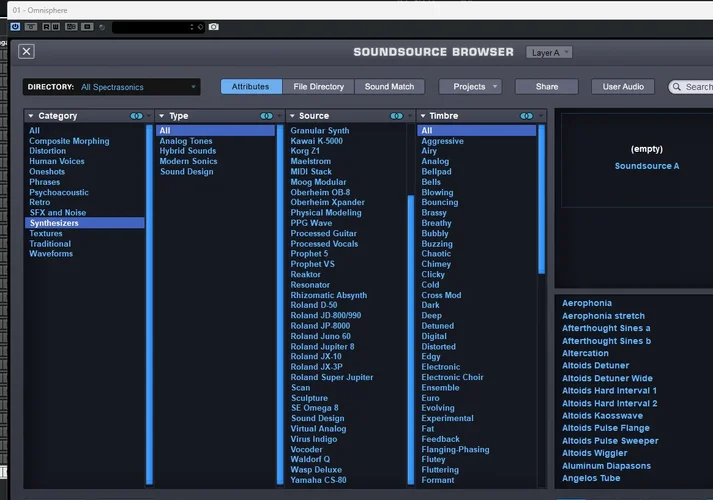Toggle the Timbre column link icon
Image resolution: width=713 pixels, height=500 pixels.
tap(527, 116)
